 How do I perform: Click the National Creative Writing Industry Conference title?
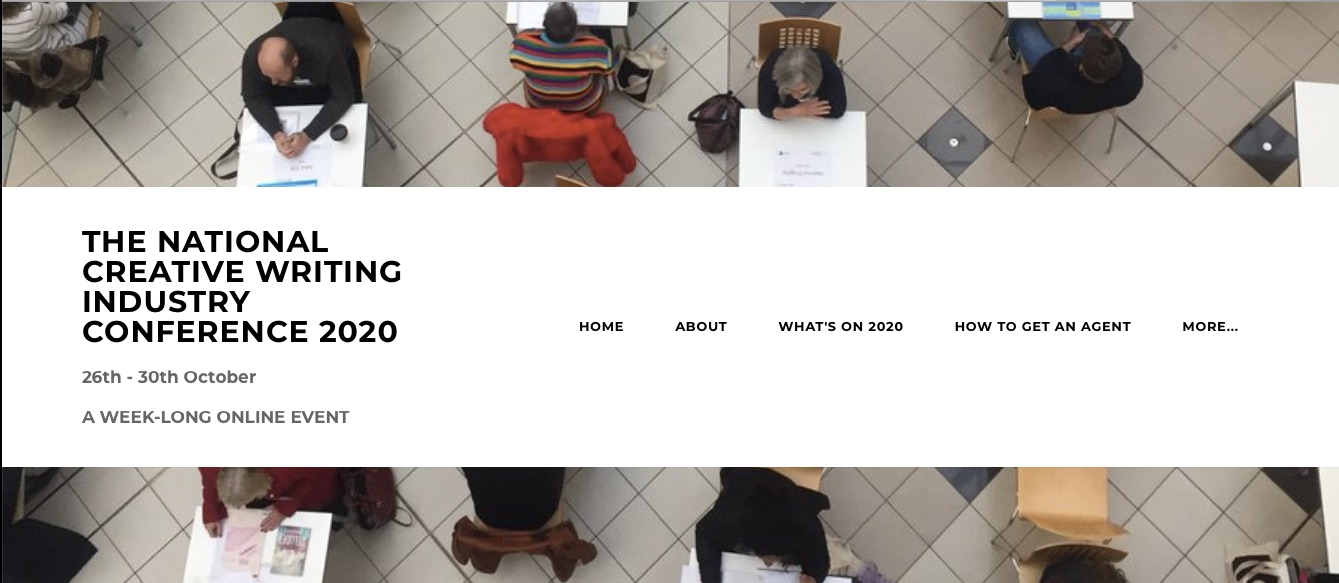(242, 286)
